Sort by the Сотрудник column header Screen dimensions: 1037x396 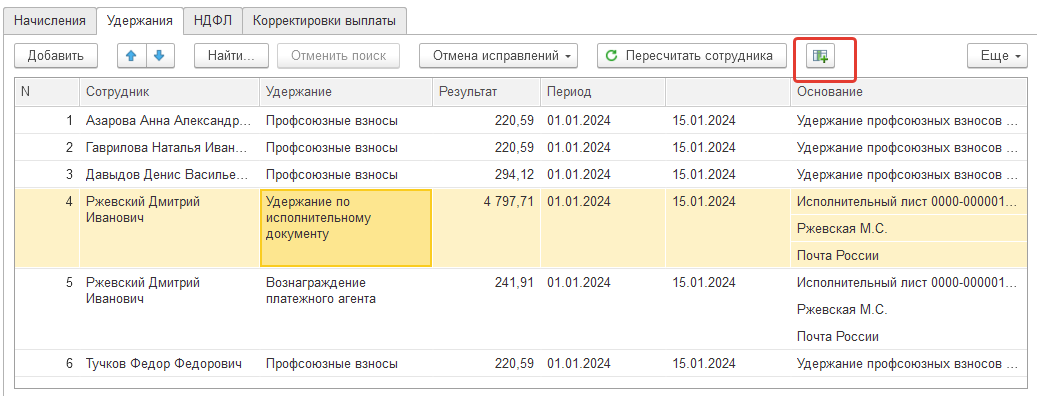(x=169, y=92)
